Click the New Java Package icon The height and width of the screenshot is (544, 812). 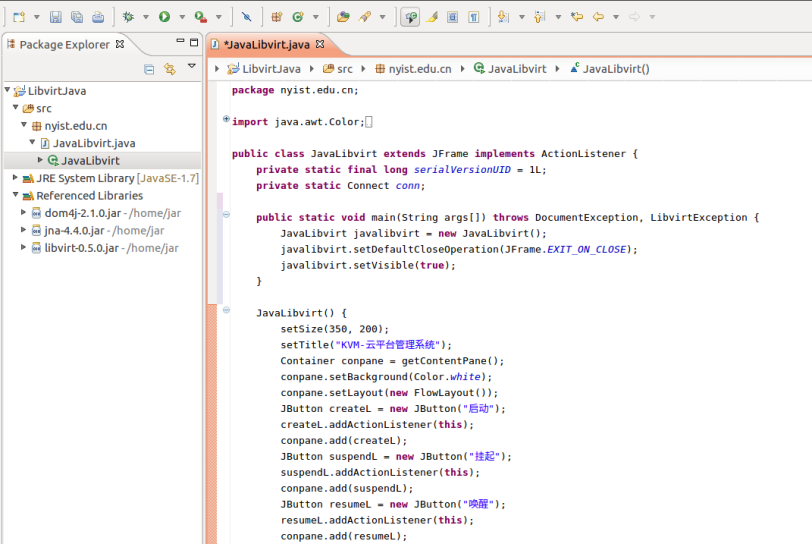click(x=277, y=17)
